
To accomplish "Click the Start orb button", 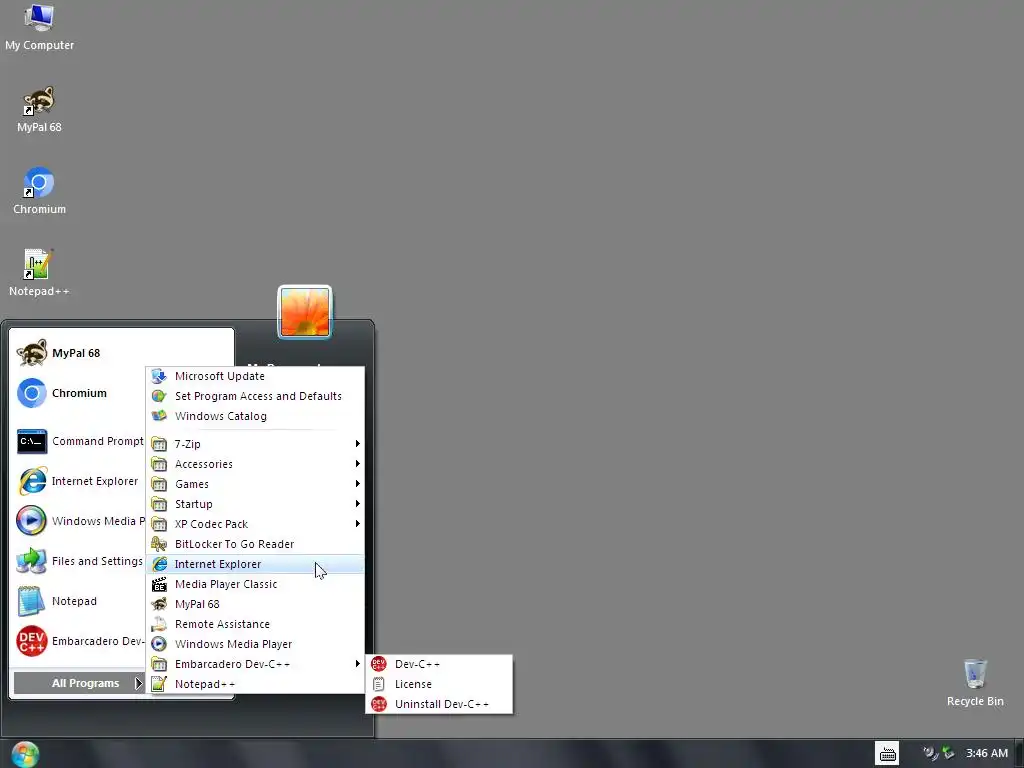I will click(x=25, y=754).
